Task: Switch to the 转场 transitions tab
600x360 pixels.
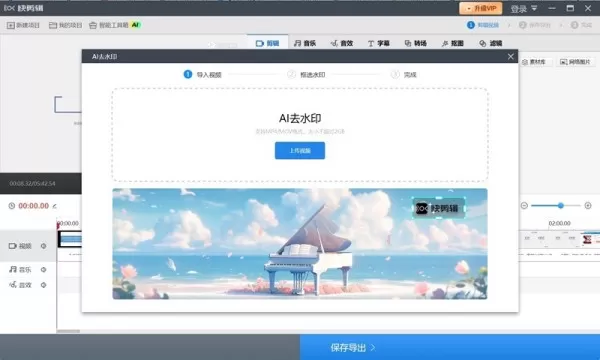Action: [x=416, y=43]
